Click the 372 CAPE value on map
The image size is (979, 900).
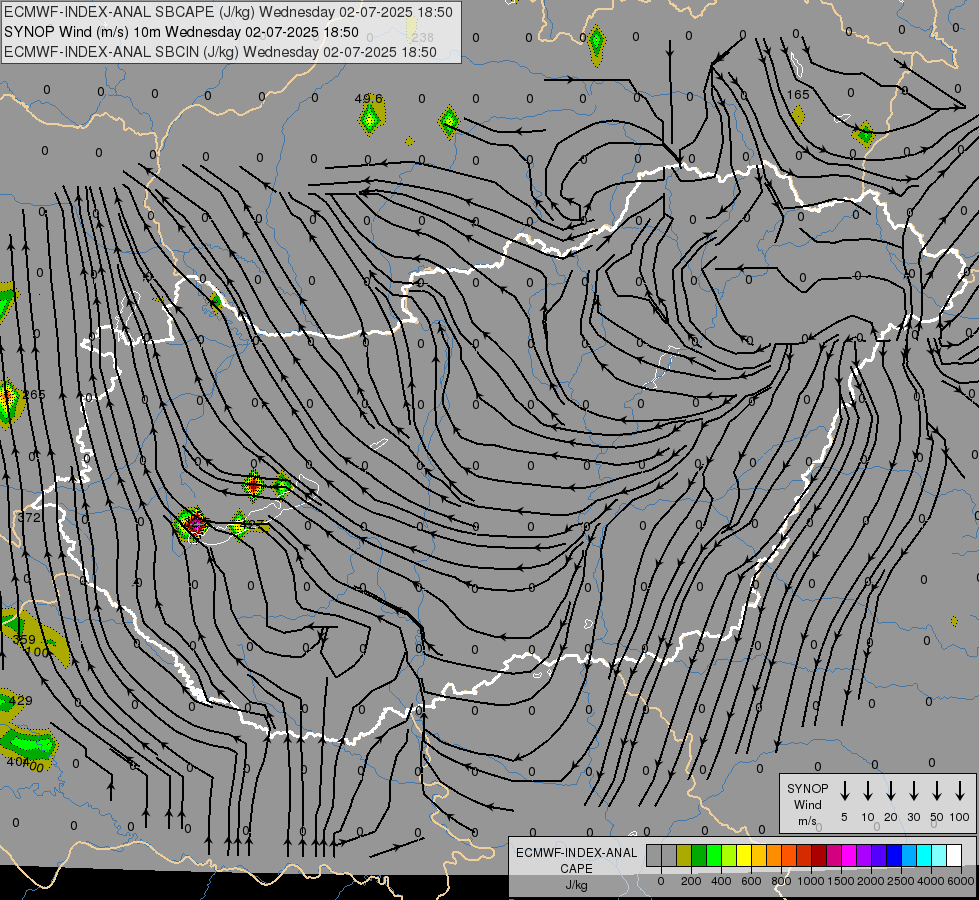(x=29, y=517)
